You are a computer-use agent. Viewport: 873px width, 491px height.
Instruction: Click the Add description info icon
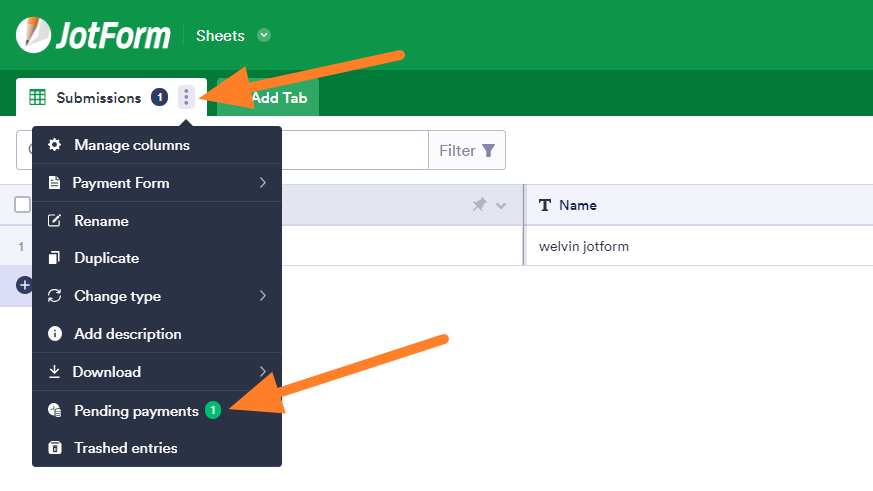pos(55,334)
